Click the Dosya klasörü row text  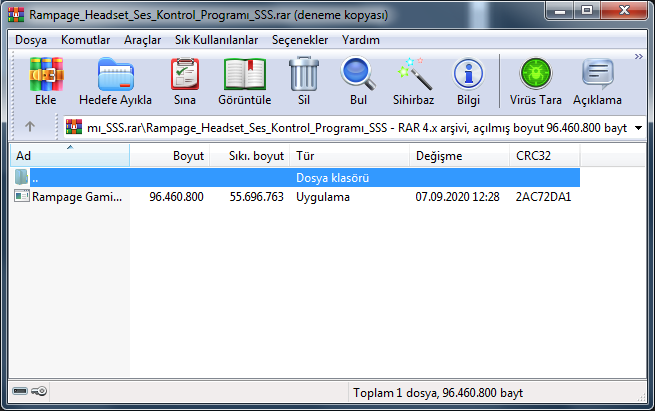click(333, 178)
